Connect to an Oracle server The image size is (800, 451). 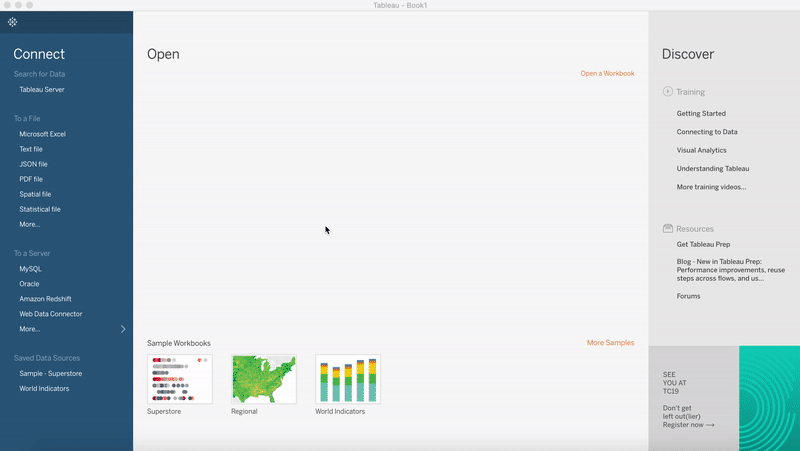29,284
